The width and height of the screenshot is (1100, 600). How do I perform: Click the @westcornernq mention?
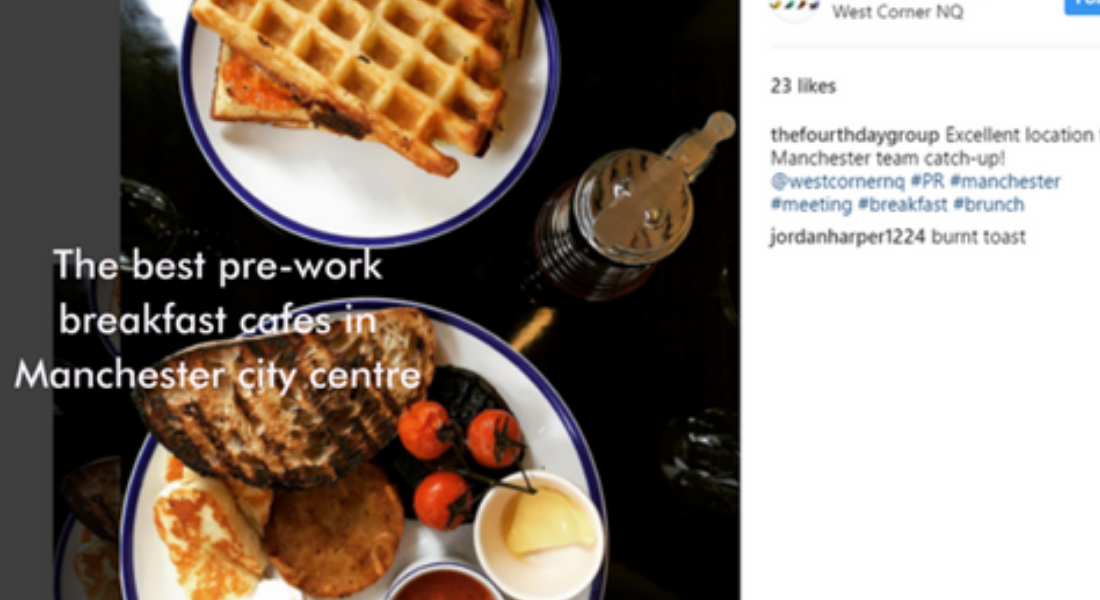coord(838,182)
